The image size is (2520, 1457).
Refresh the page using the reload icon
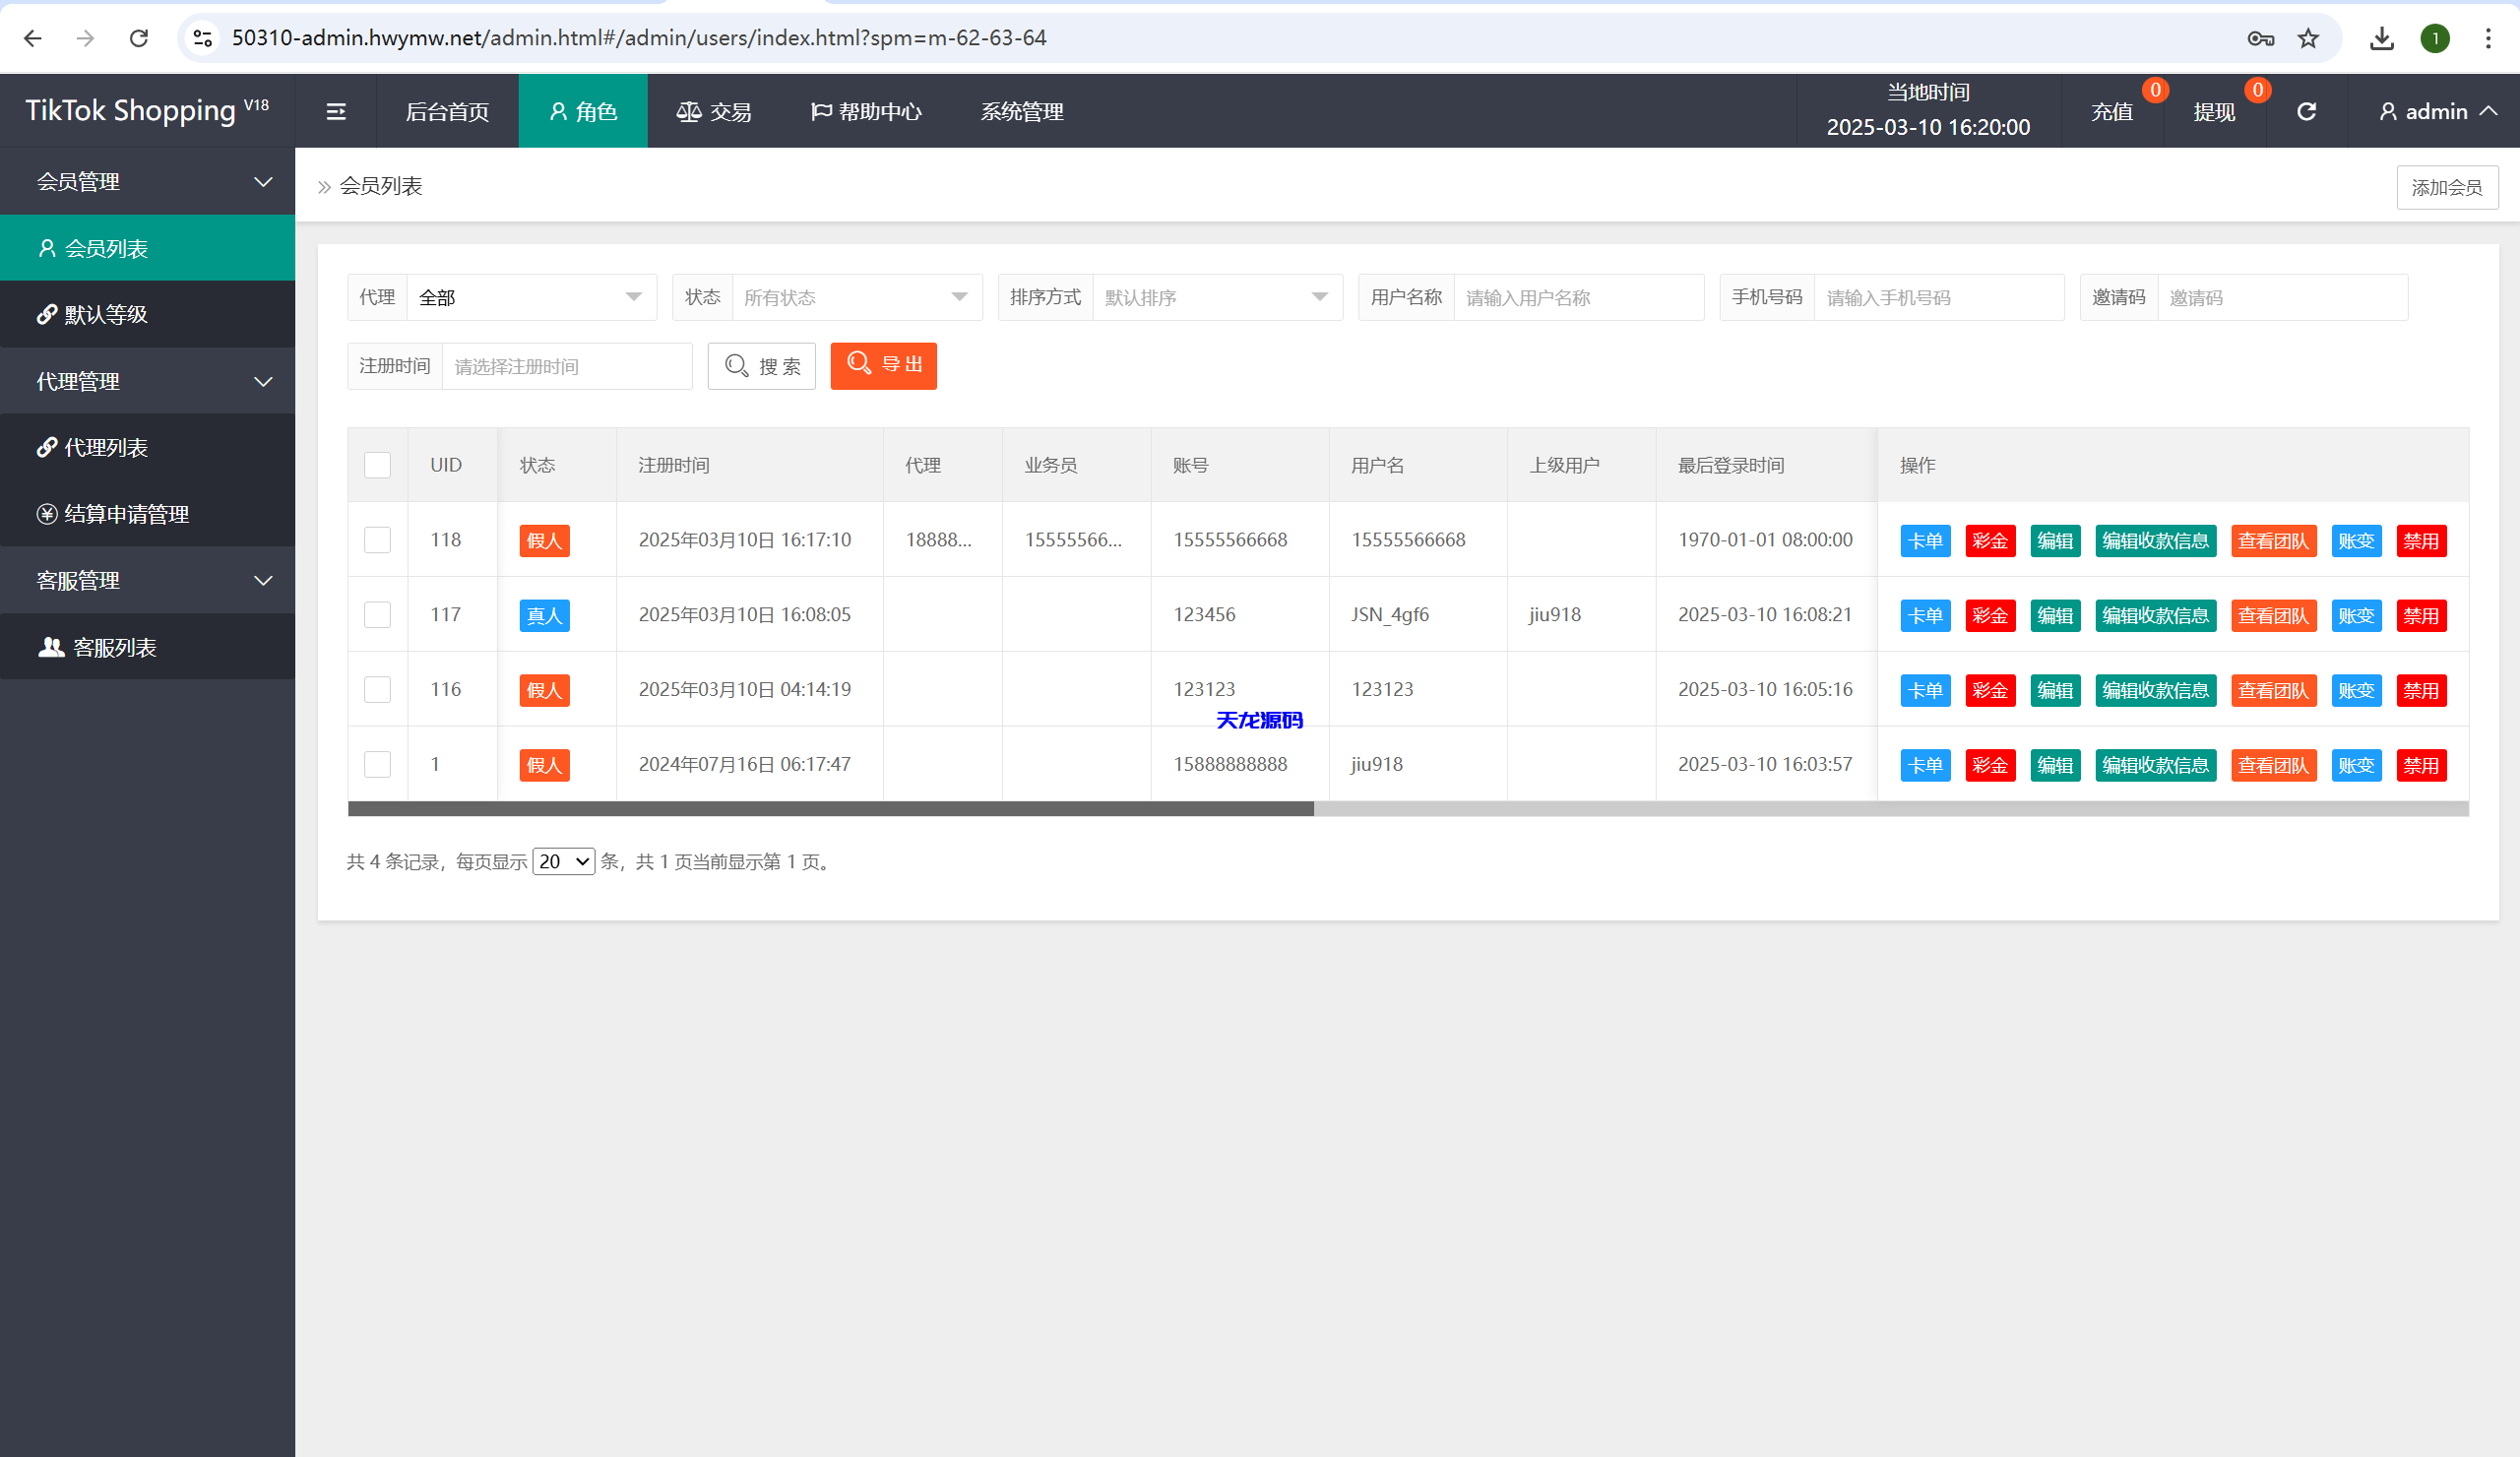(2305, 111)
